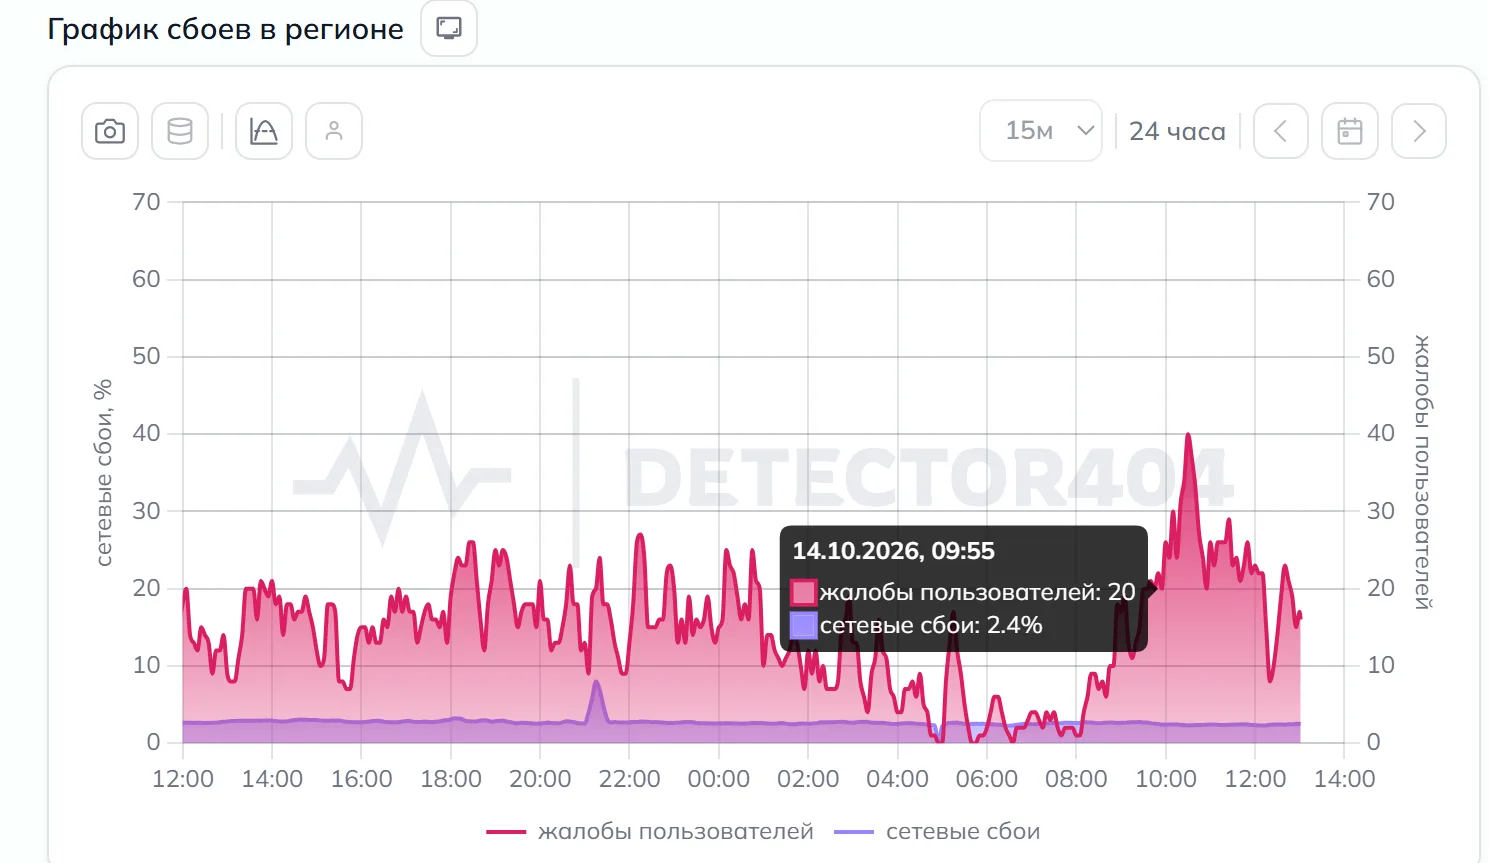Go to previous period with left arrow
This screenshot has height=863, width=1489.
[x=1280, y=131]
